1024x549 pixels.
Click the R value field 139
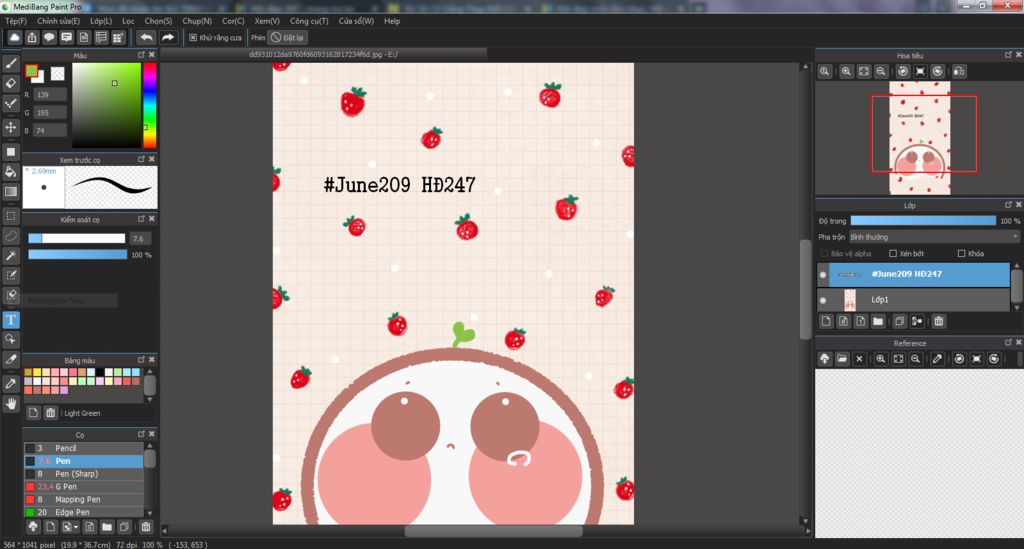[x=50, y=95]
